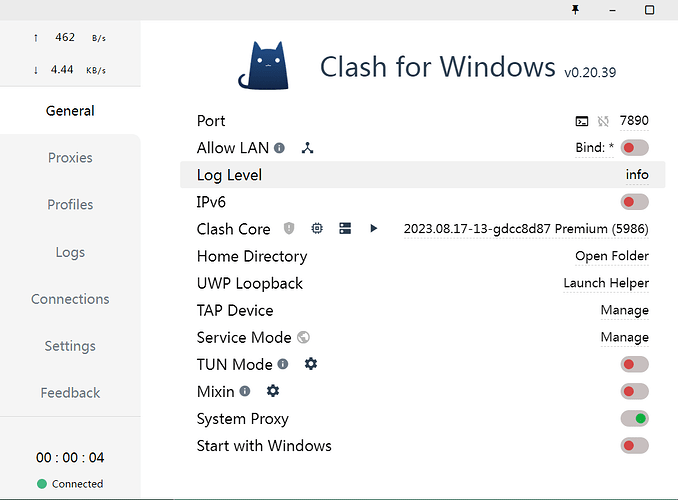Open Mixin gear settings
The width and height of the screenshot is (678, 500).
pos(273,391)
